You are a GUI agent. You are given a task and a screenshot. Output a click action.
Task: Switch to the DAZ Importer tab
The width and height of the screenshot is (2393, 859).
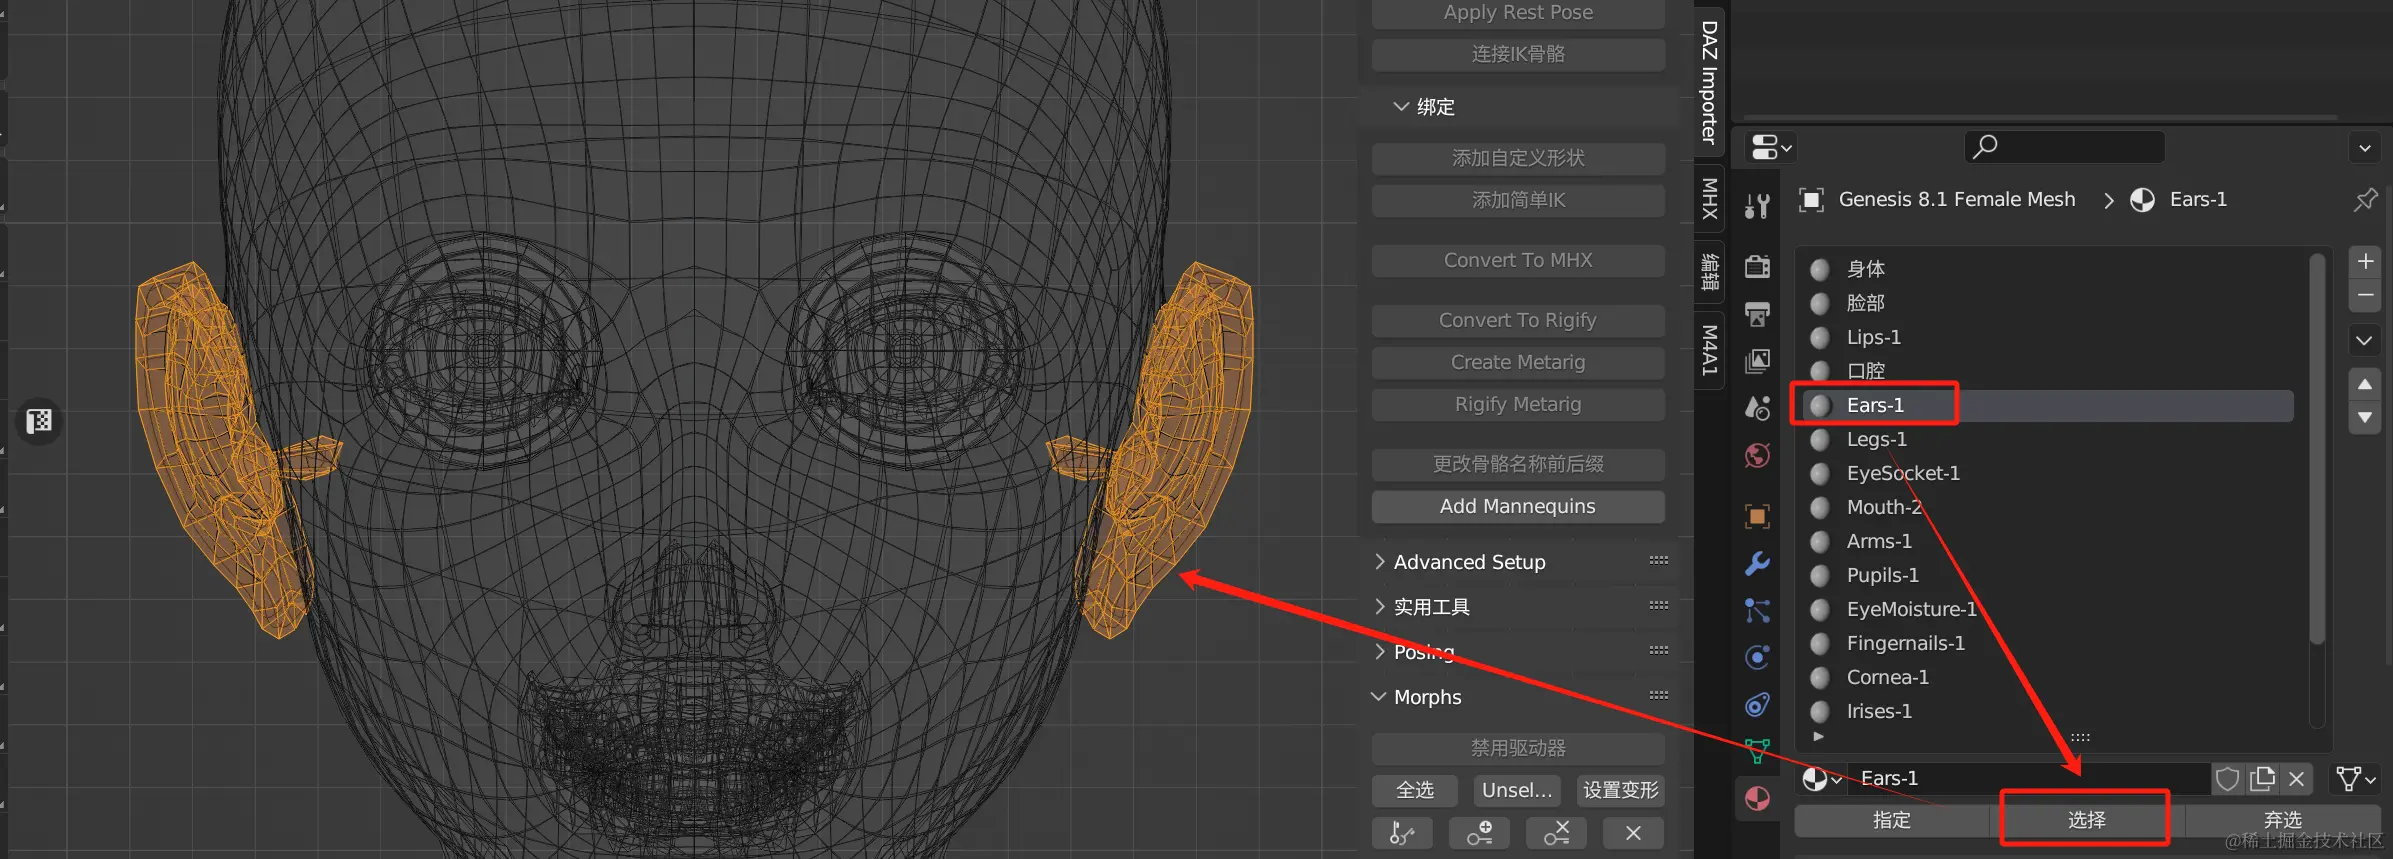point(1710,80)
